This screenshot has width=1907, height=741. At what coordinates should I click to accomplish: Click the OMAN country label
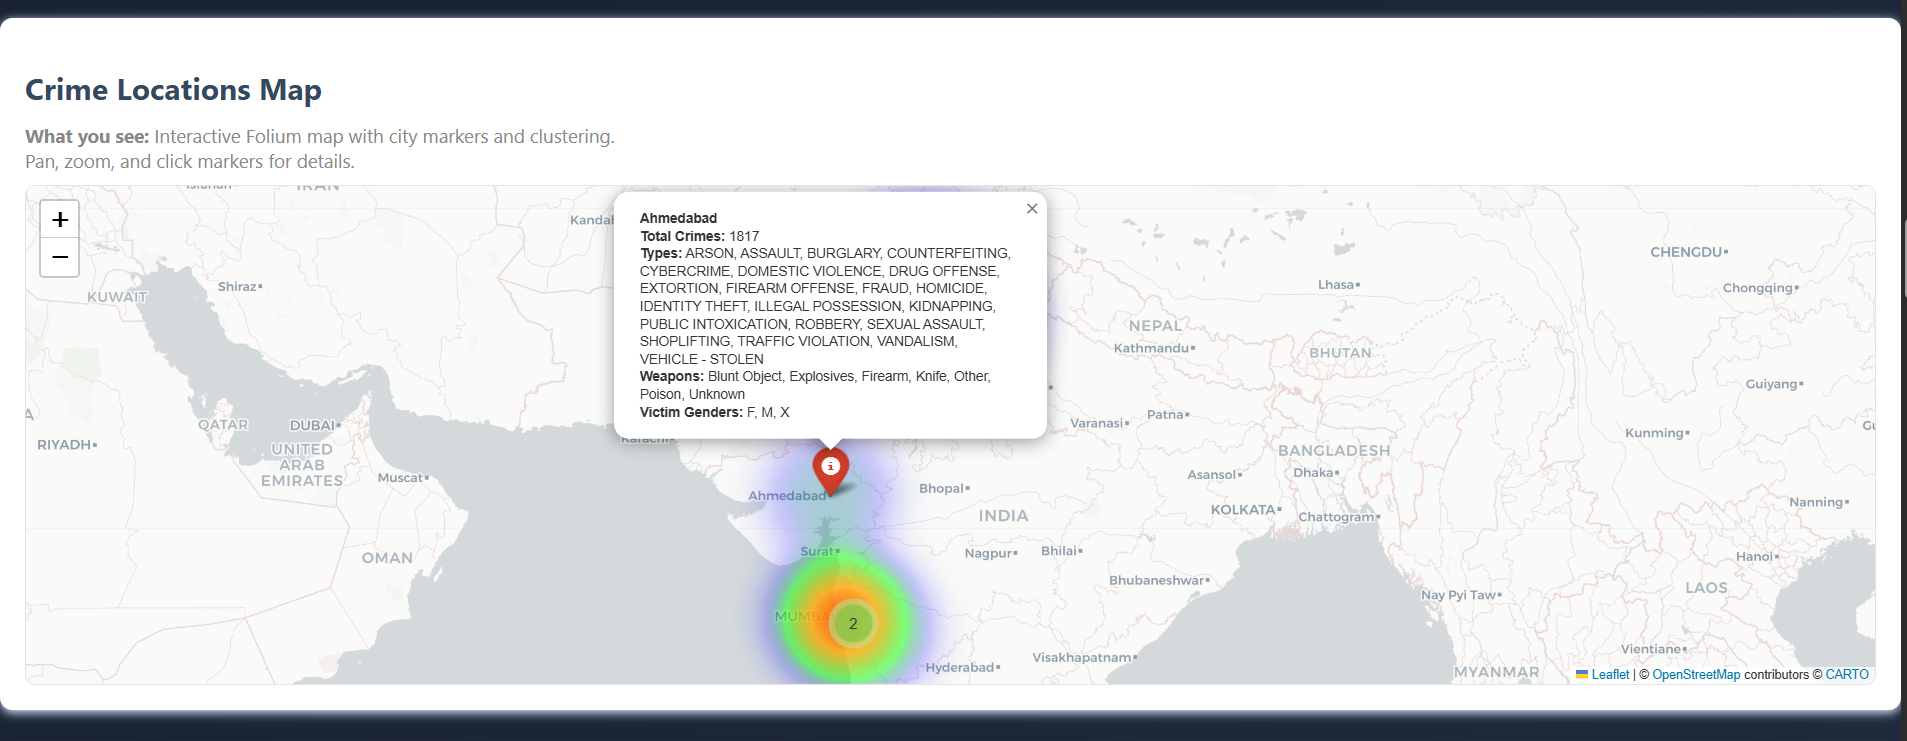(387, 558)
